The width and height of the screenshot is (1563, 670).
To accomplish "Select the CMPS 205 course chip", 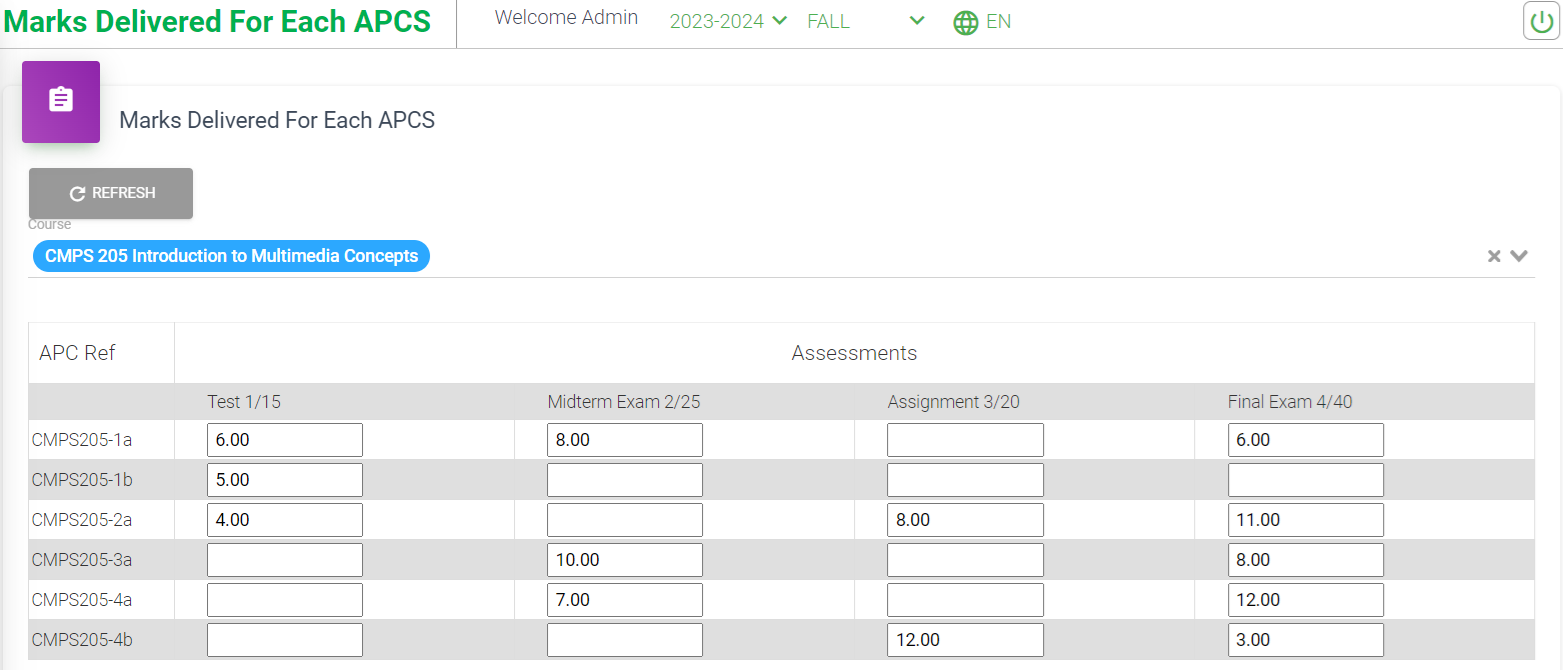I will coord(231,256).
